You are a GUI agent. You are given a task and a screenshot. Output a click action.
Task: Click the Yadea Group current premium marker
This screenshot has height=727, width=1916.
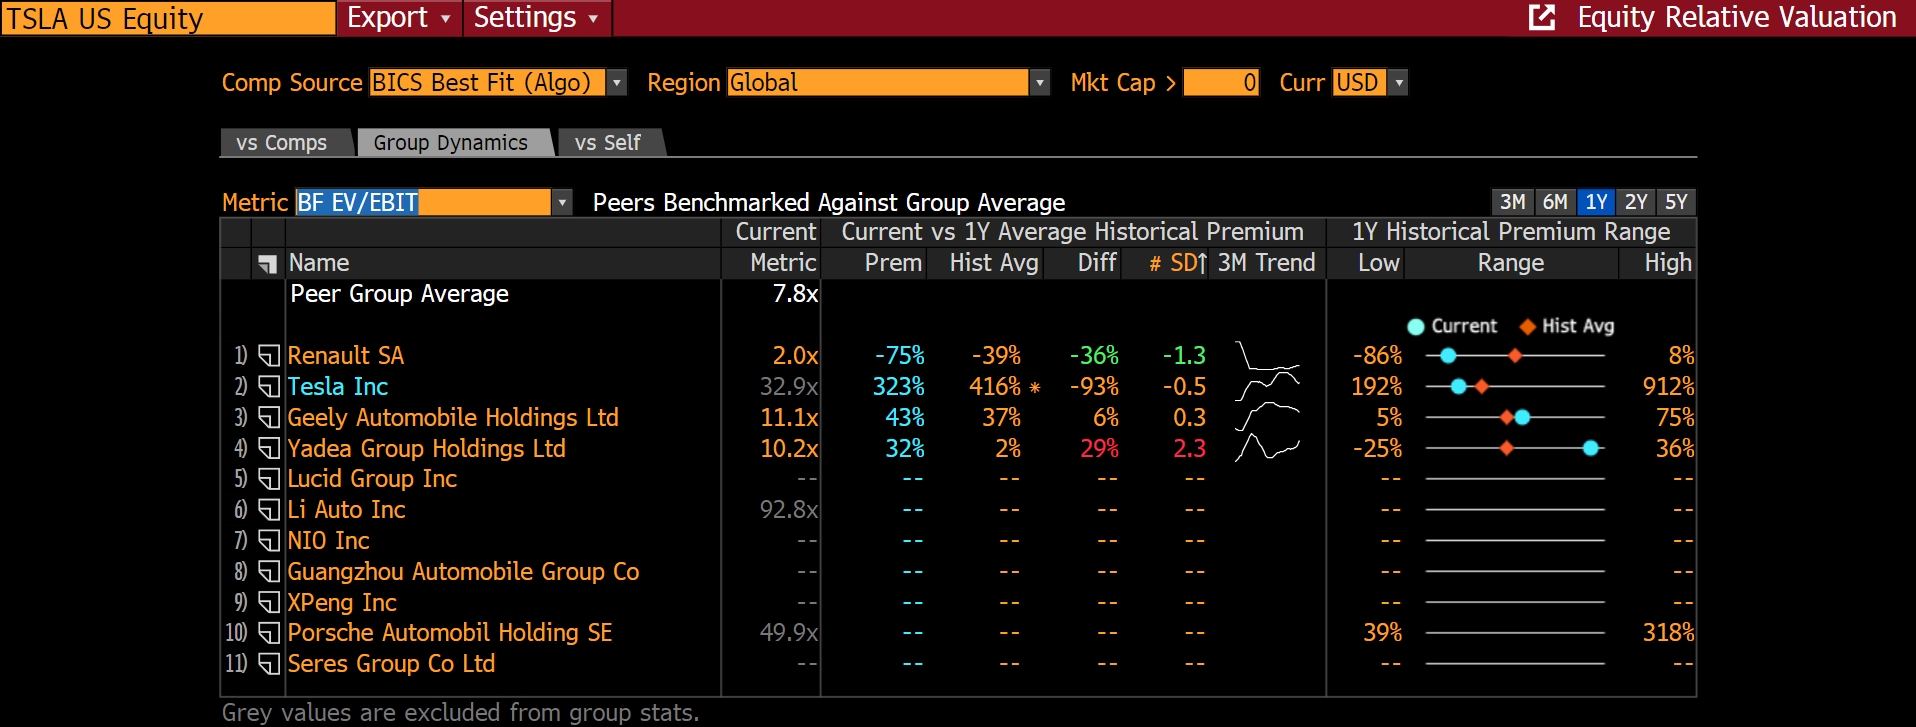click(x=1591, y=449)
